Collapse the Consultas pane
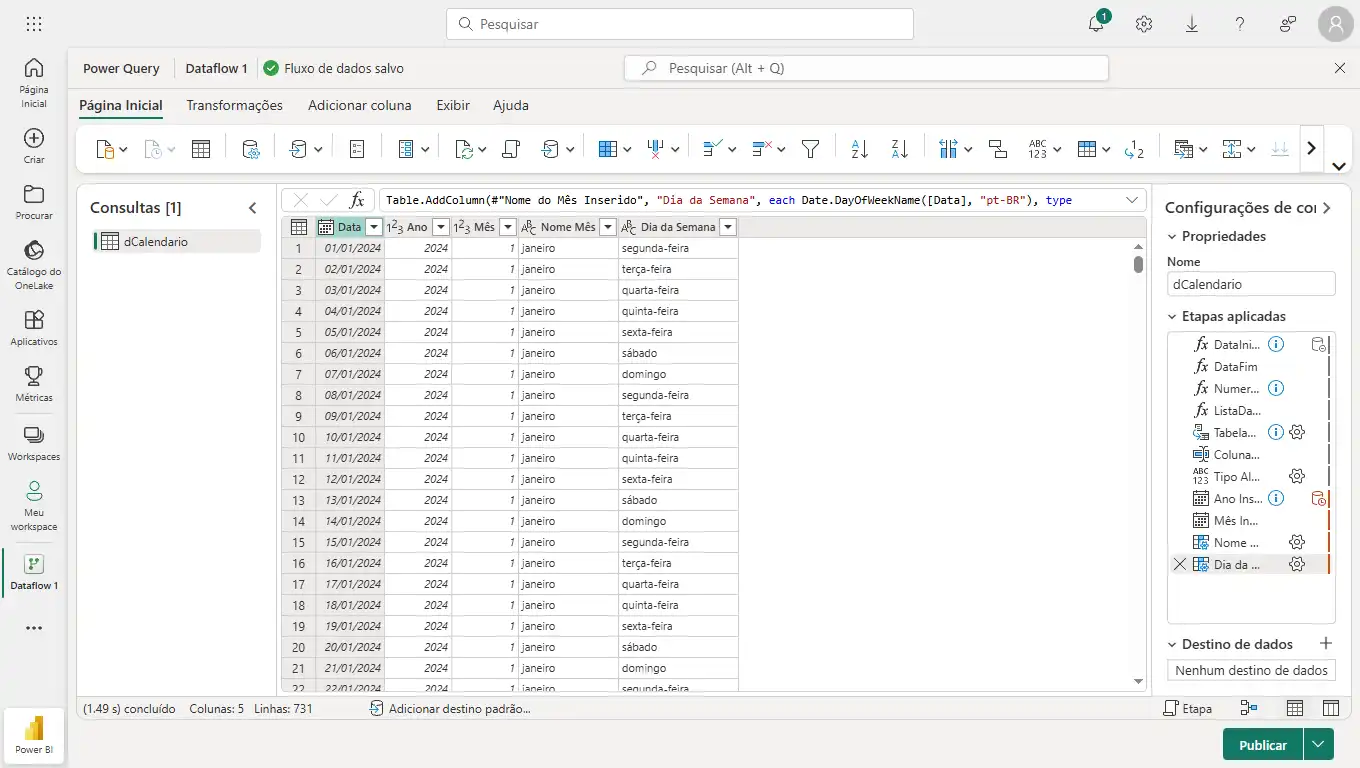 coord(252,208)
